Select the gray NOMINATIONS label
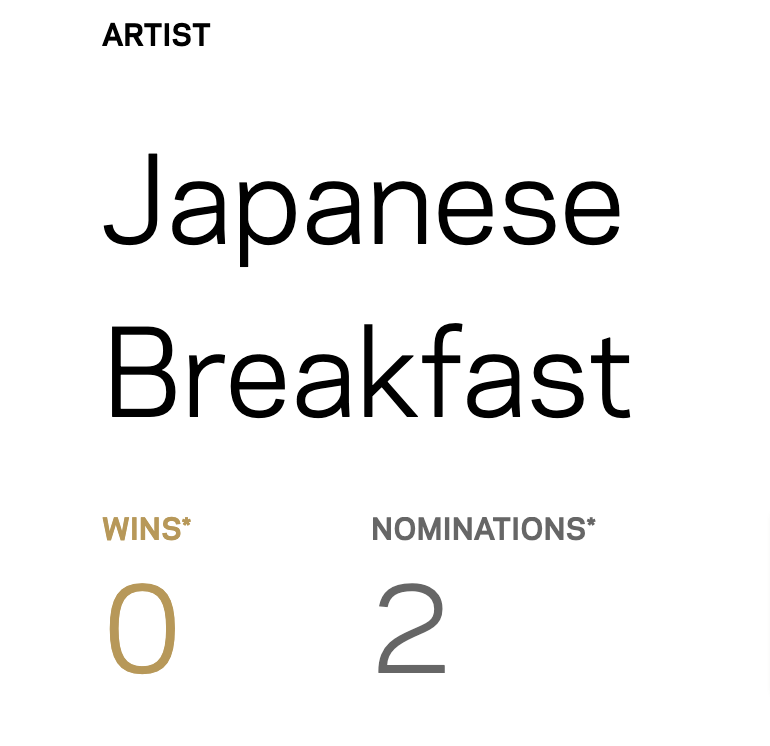This screenshot has width=770, height=746. (x=478, y=529)
